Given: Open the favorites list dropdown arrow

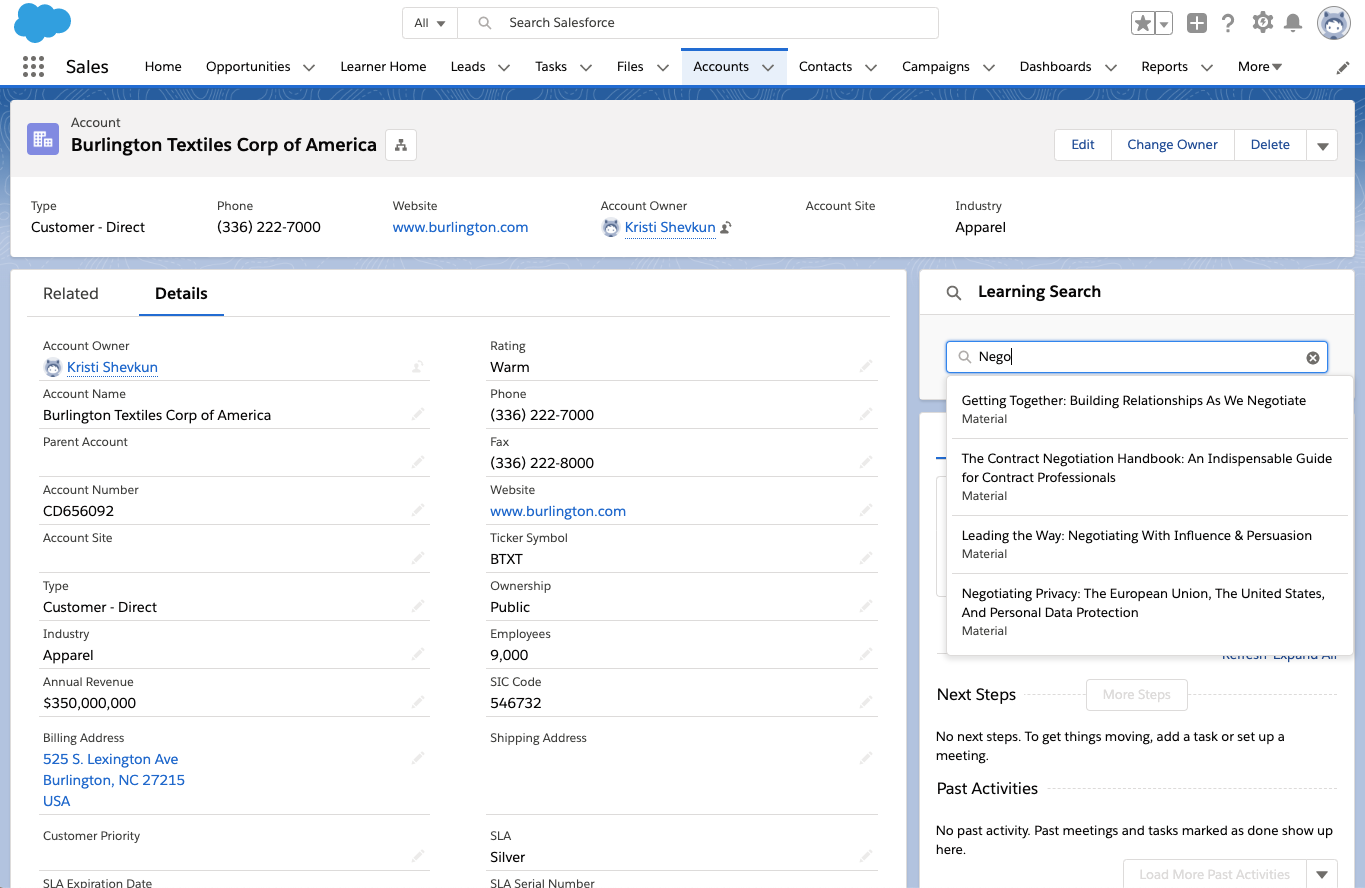Looking at the screenshot, I should point(1164,24).
